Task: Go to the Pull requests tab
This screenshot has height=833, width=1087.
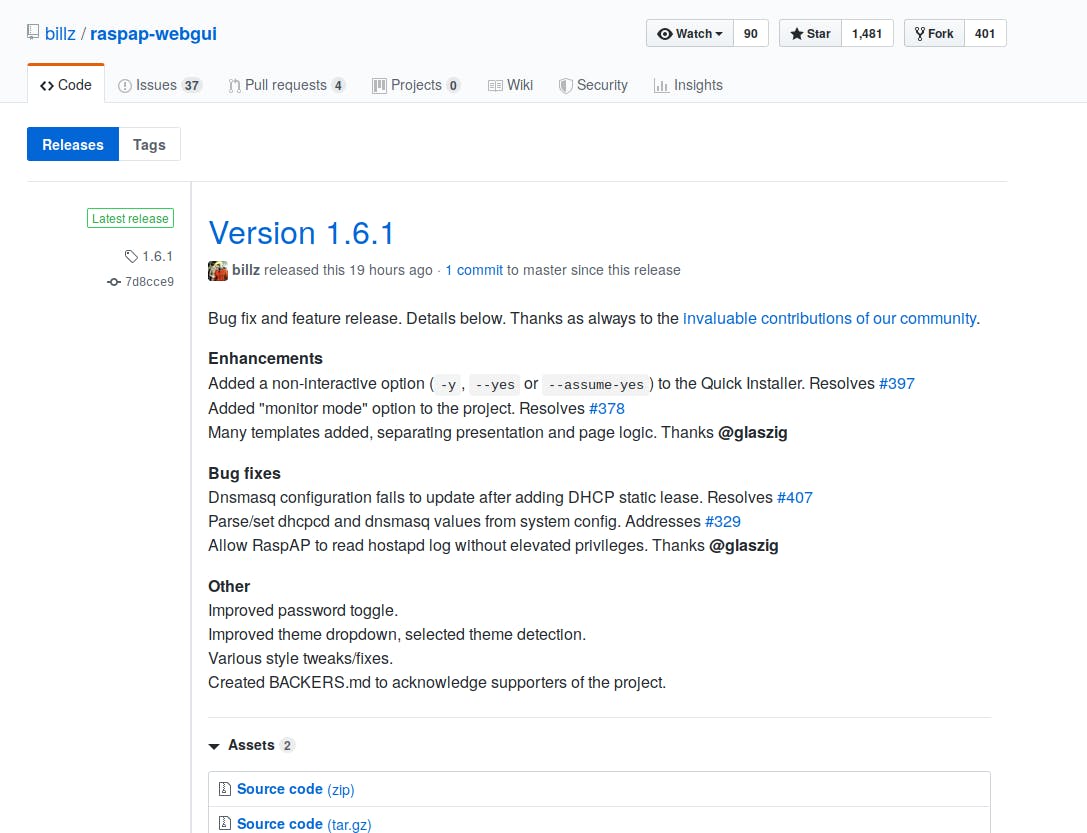Action: point(286,85)
